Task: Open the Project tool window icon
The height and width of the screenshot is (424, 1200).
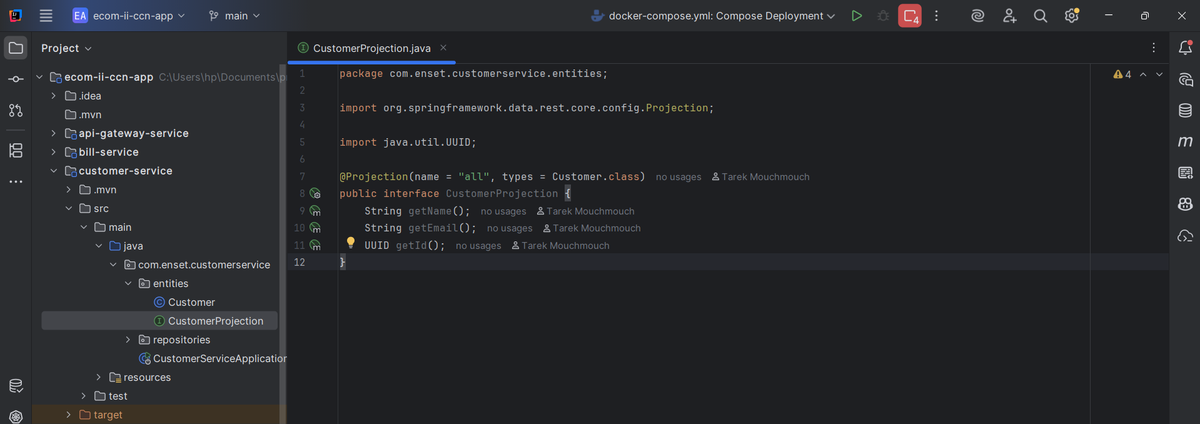Action: click(15, 47)
